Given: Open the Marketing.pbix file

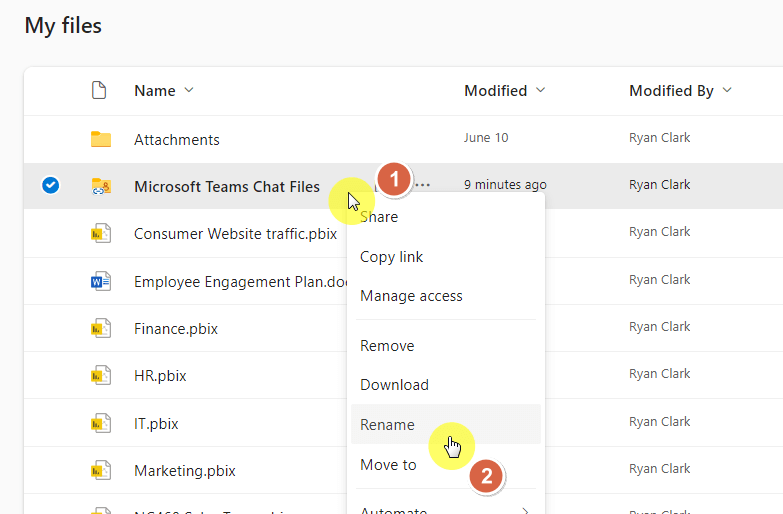Looking at the screenshot, I should [185, 471].
